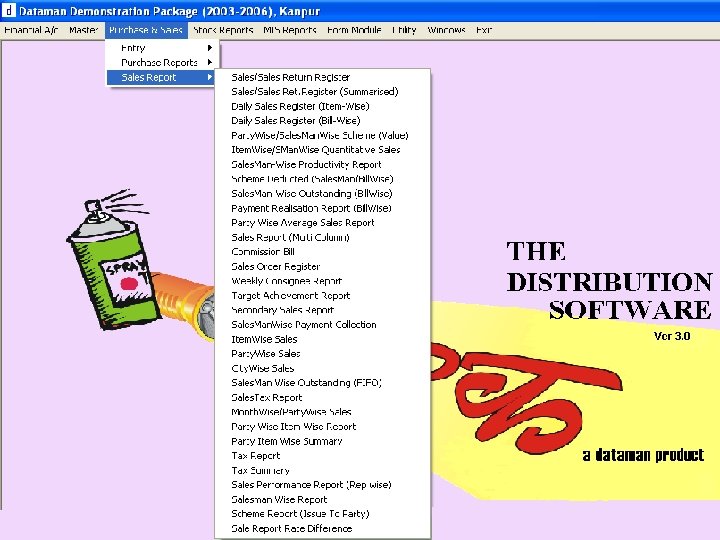720x540 pixels.
Task: Select Target Achievement Report
Action: coord(322,295)
